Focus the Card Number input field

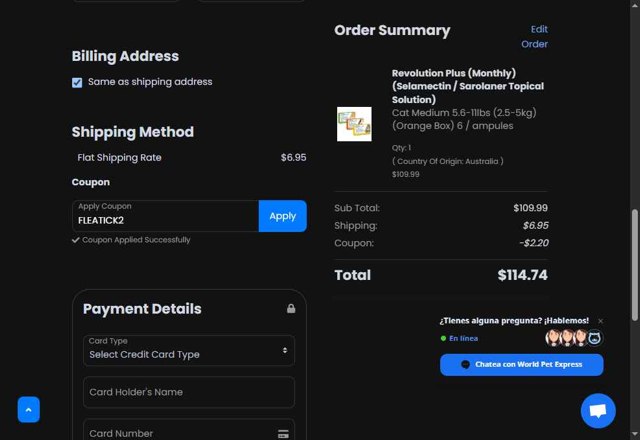tap(189, 430)
